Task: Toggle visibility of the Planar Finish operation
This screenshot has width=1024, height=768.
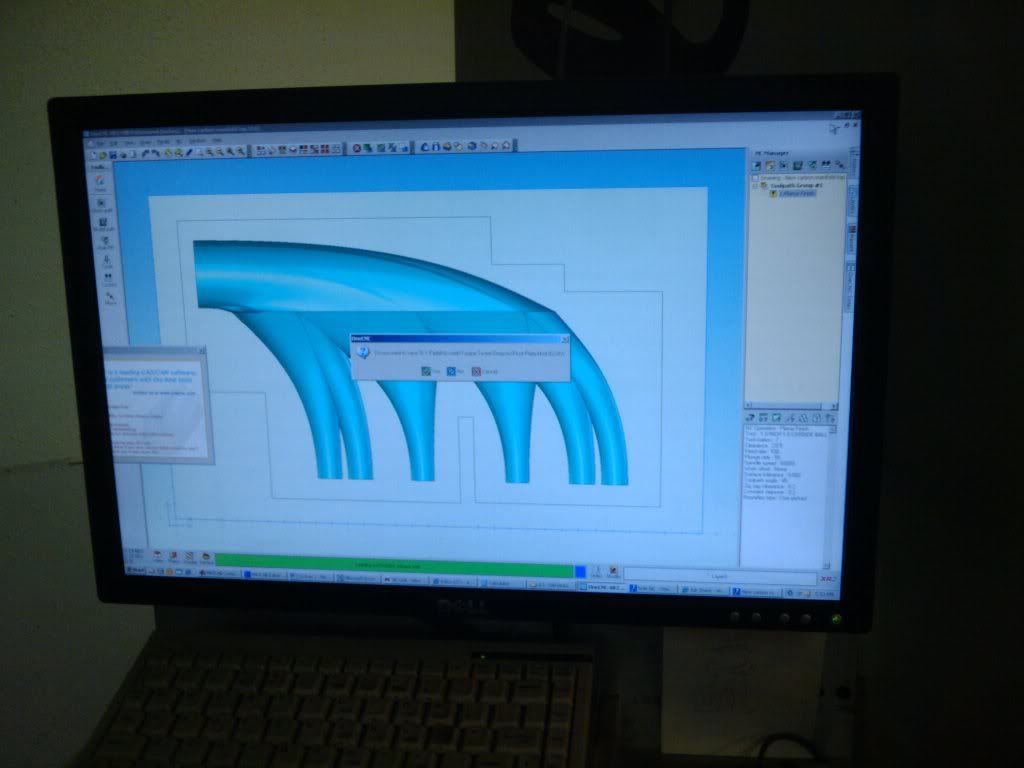Action: coord(773,192)
